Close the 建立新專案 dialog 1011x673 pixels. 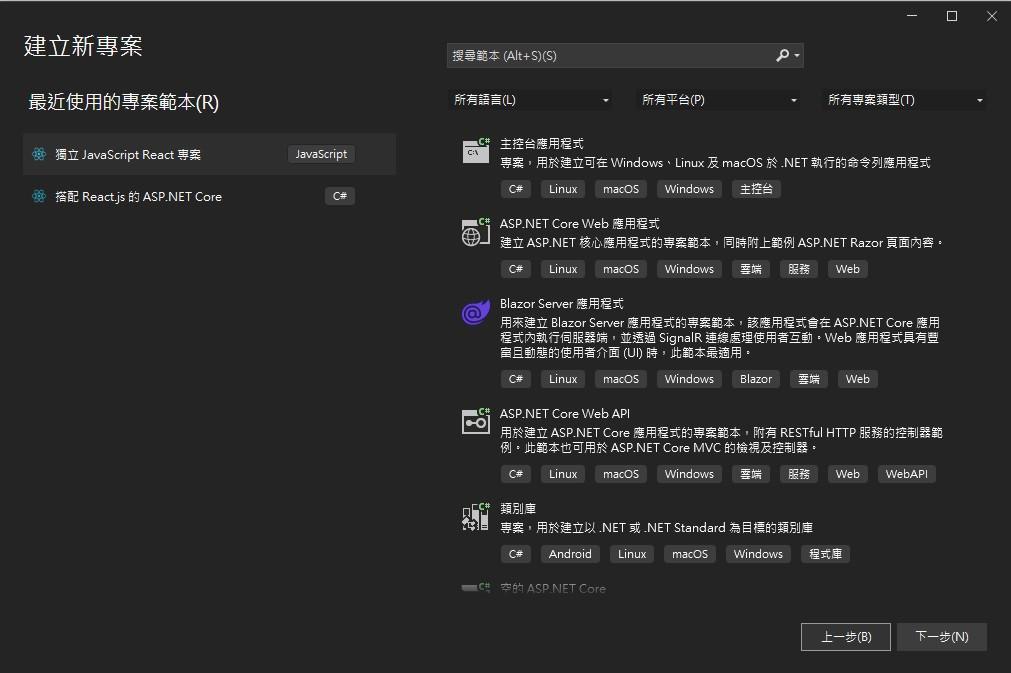click(x=992, y=16)
